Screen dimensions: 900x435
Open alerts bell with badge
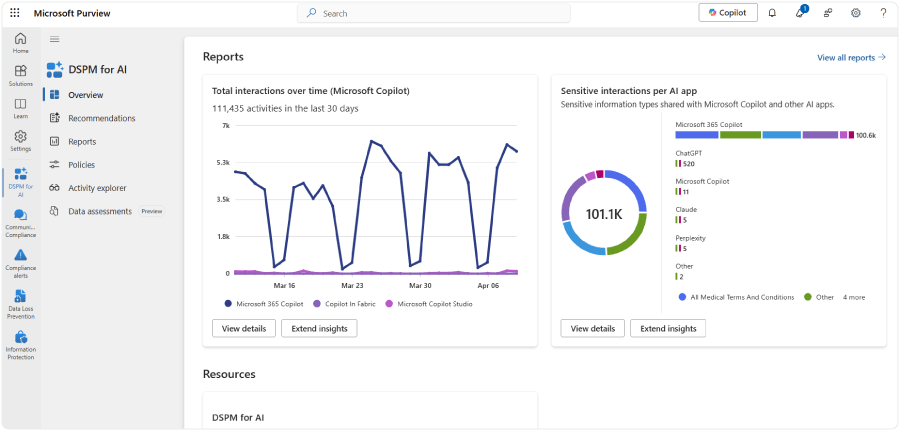click(800, 13)
